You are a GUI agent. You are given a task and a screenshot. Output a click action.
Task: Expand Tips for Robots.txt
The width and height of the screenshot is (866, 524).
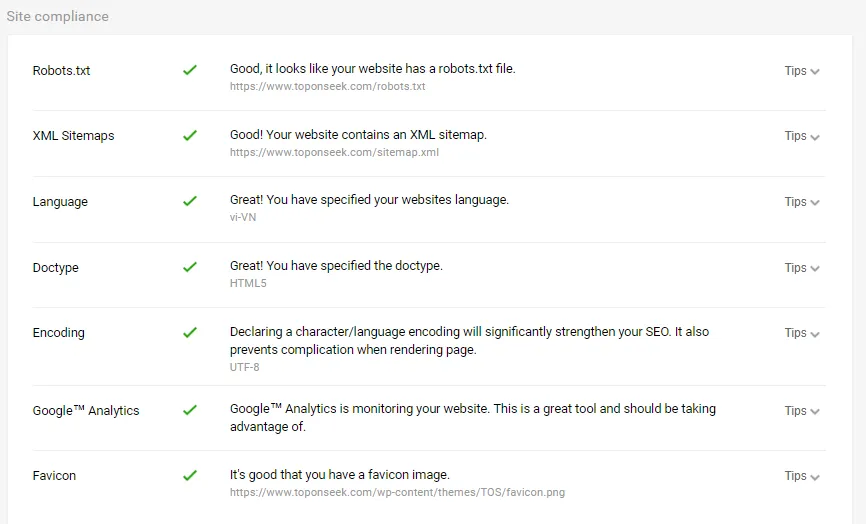[x=802, y=71]
